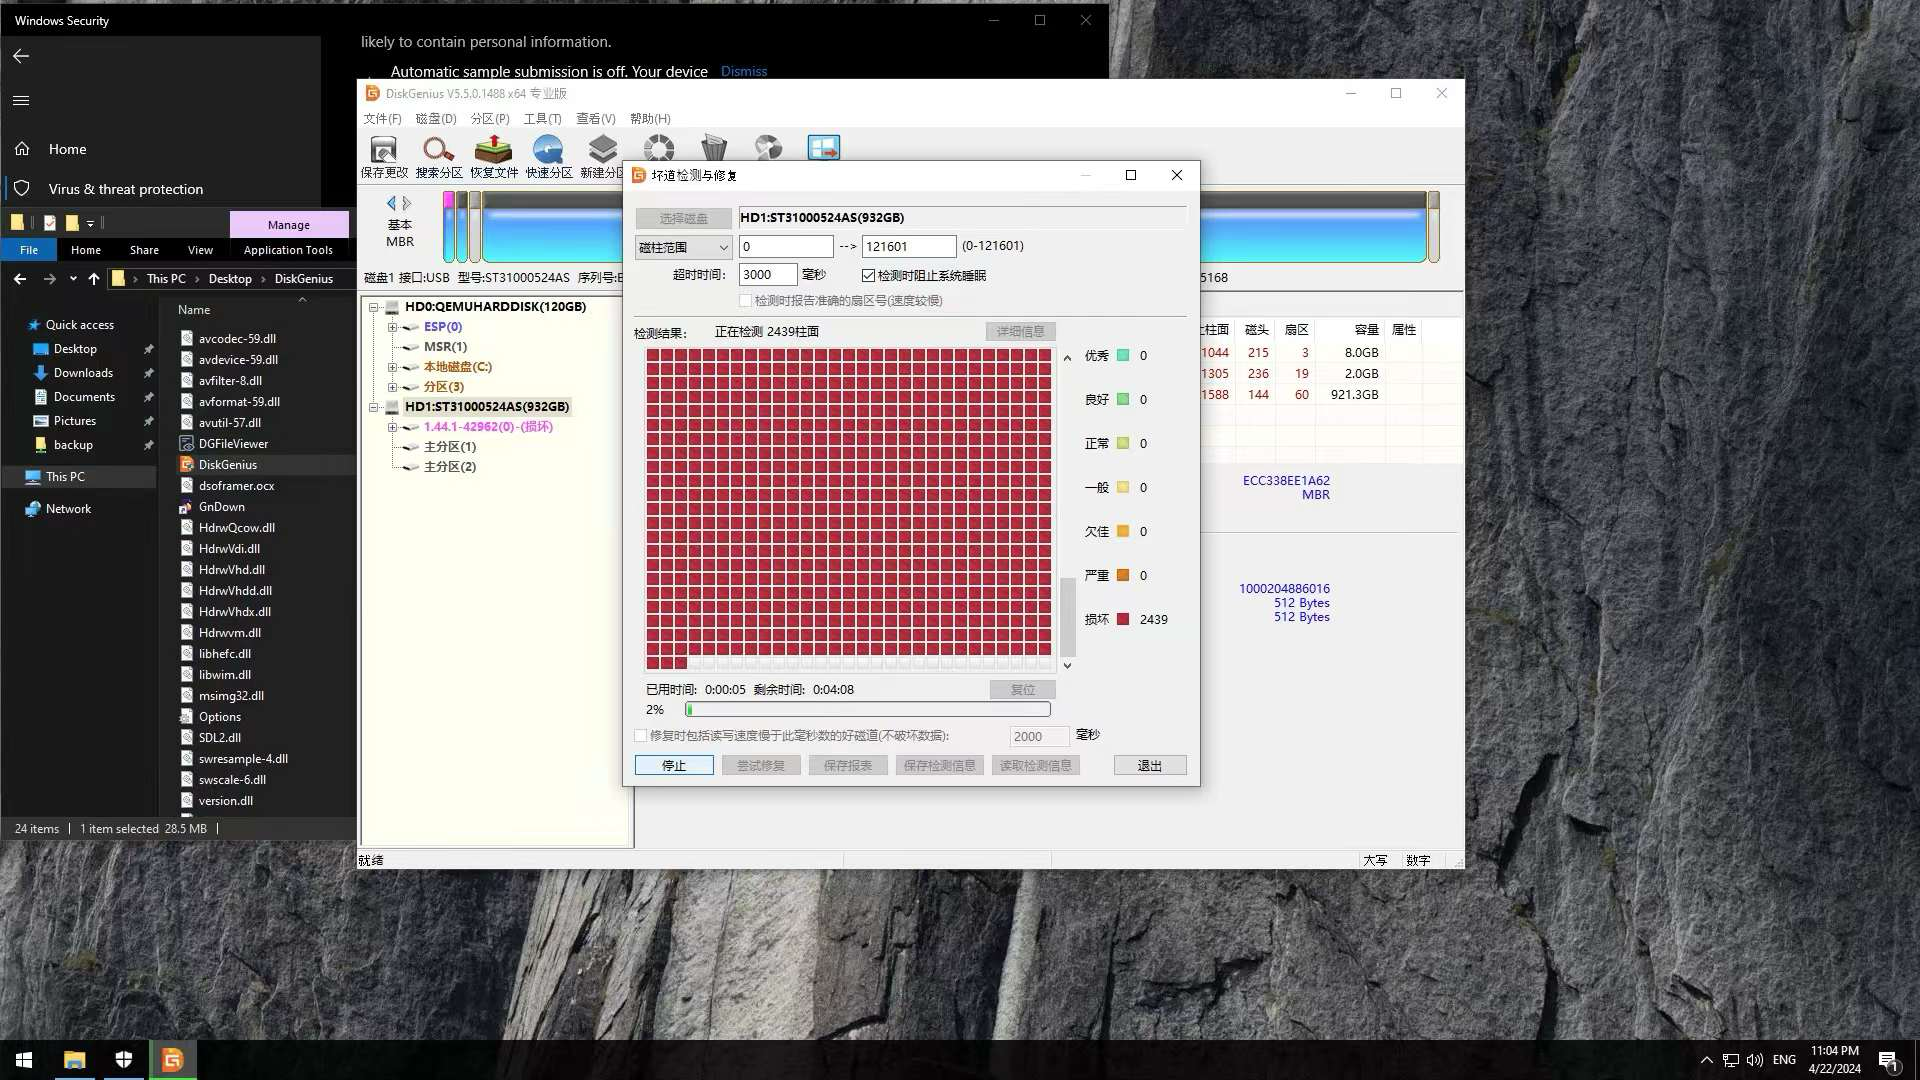Screen dimensions: 1920x1080
Task: Open Windows Security from the taskbar
Action: click(124, 1060)
